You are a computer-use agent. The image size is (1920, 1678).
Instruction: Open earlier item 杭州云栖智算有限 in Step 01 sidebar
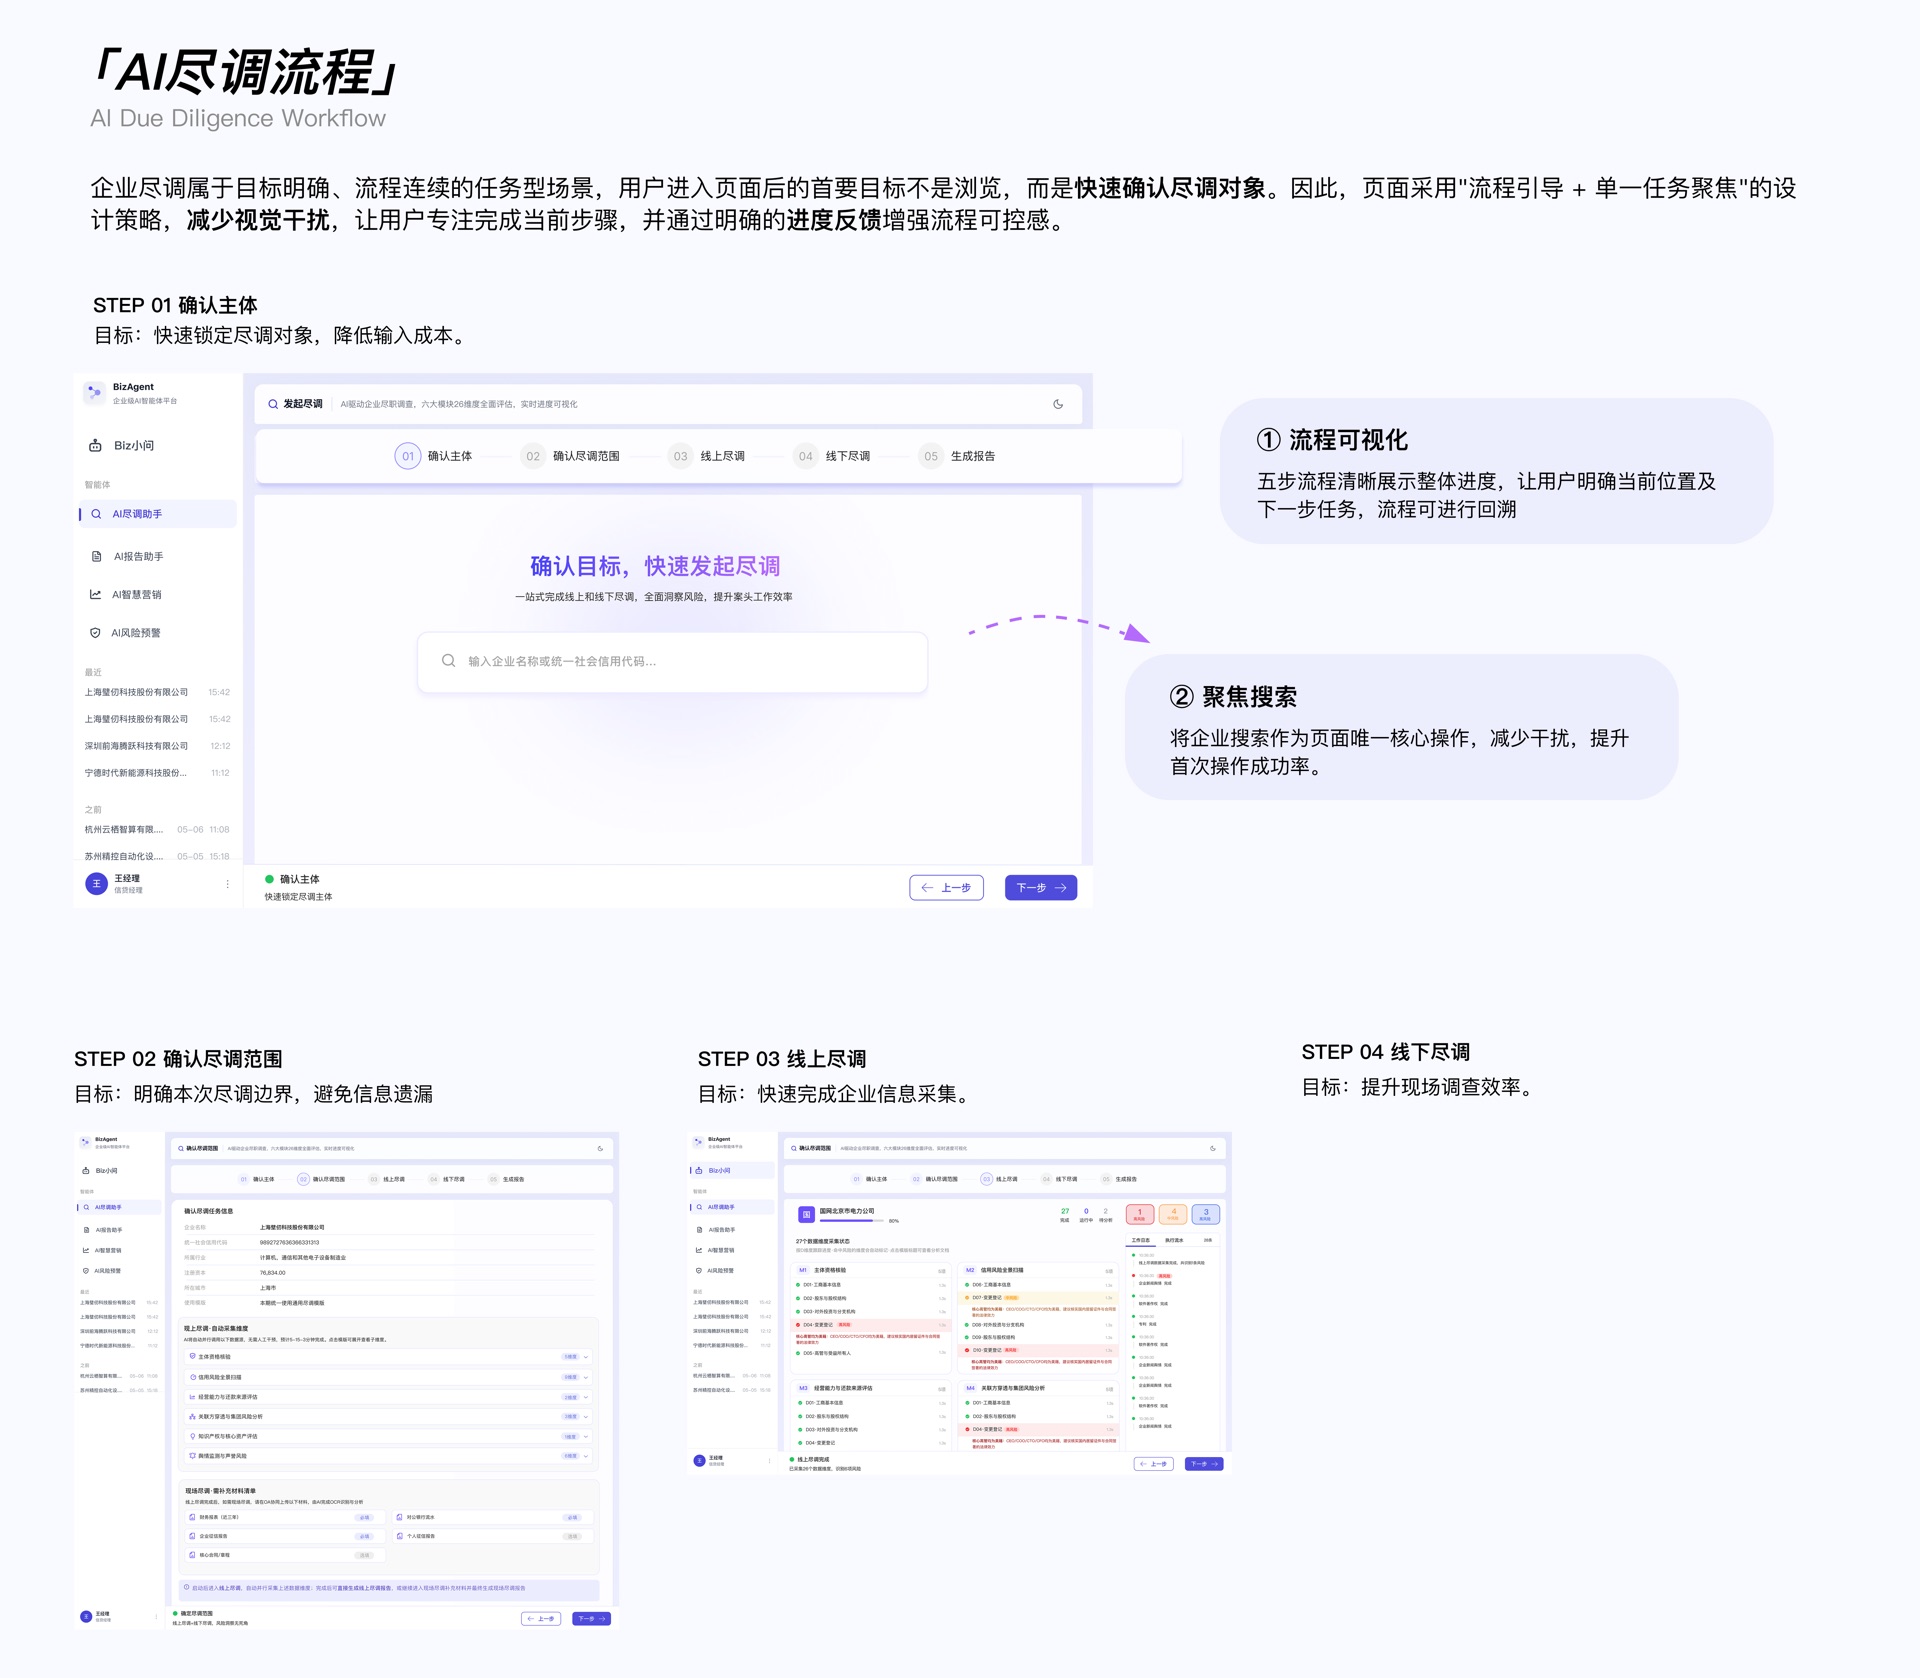(x=157, y=830)
